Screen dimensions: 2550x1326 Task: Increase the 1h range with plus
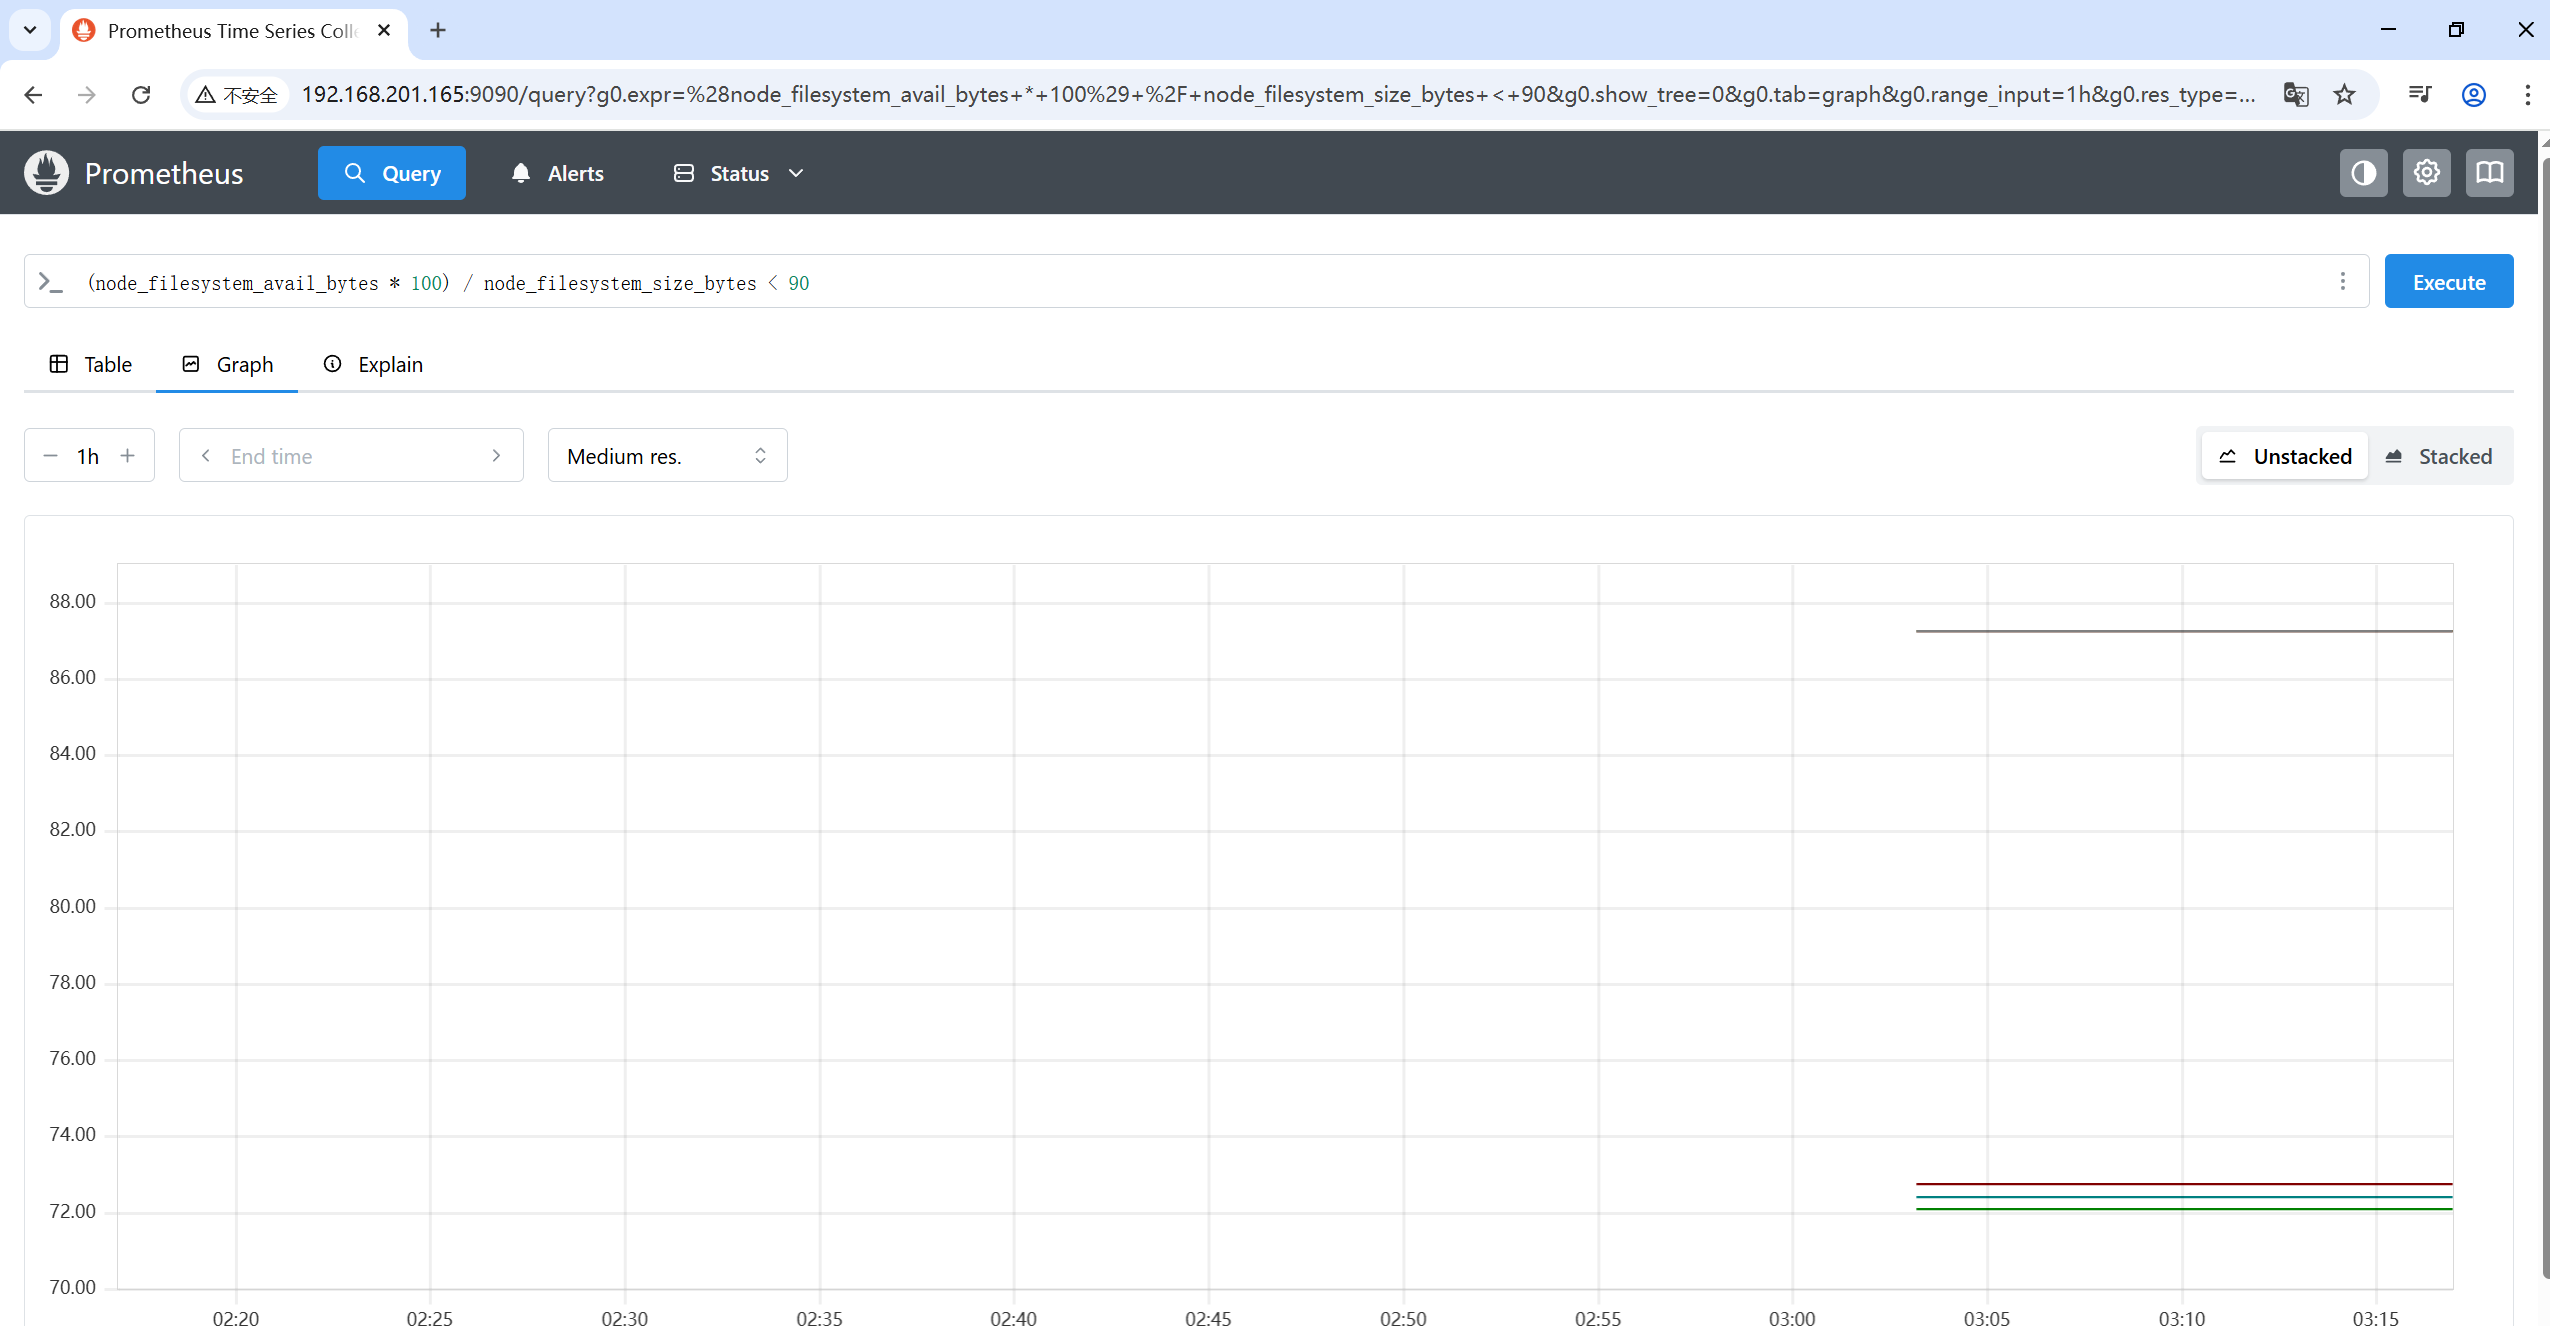click(x=128, y=456)
